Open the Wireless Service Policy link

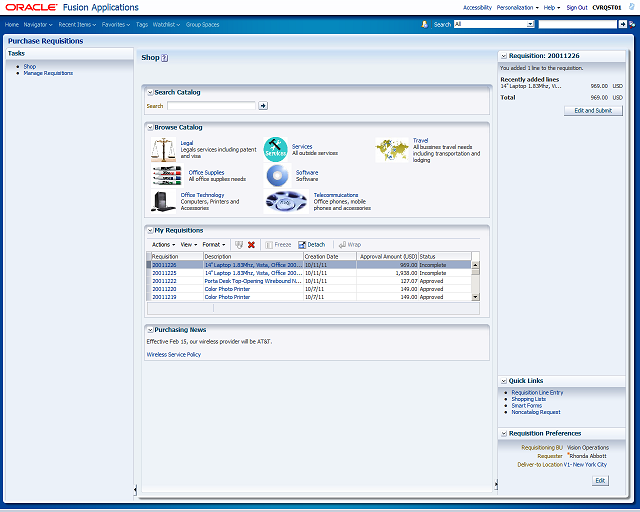point(174,354)
